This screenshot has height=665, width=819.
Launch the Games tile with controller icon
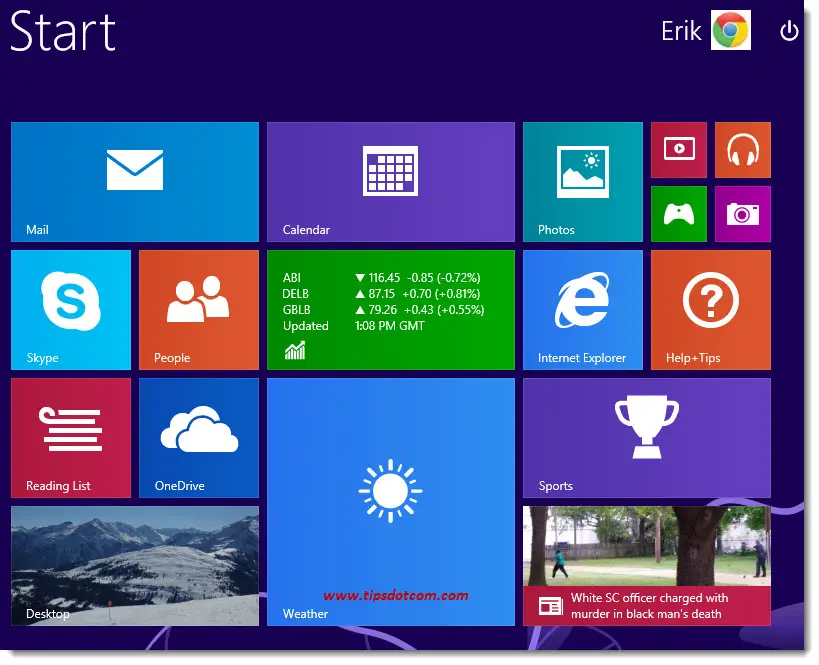pos(679,214)
